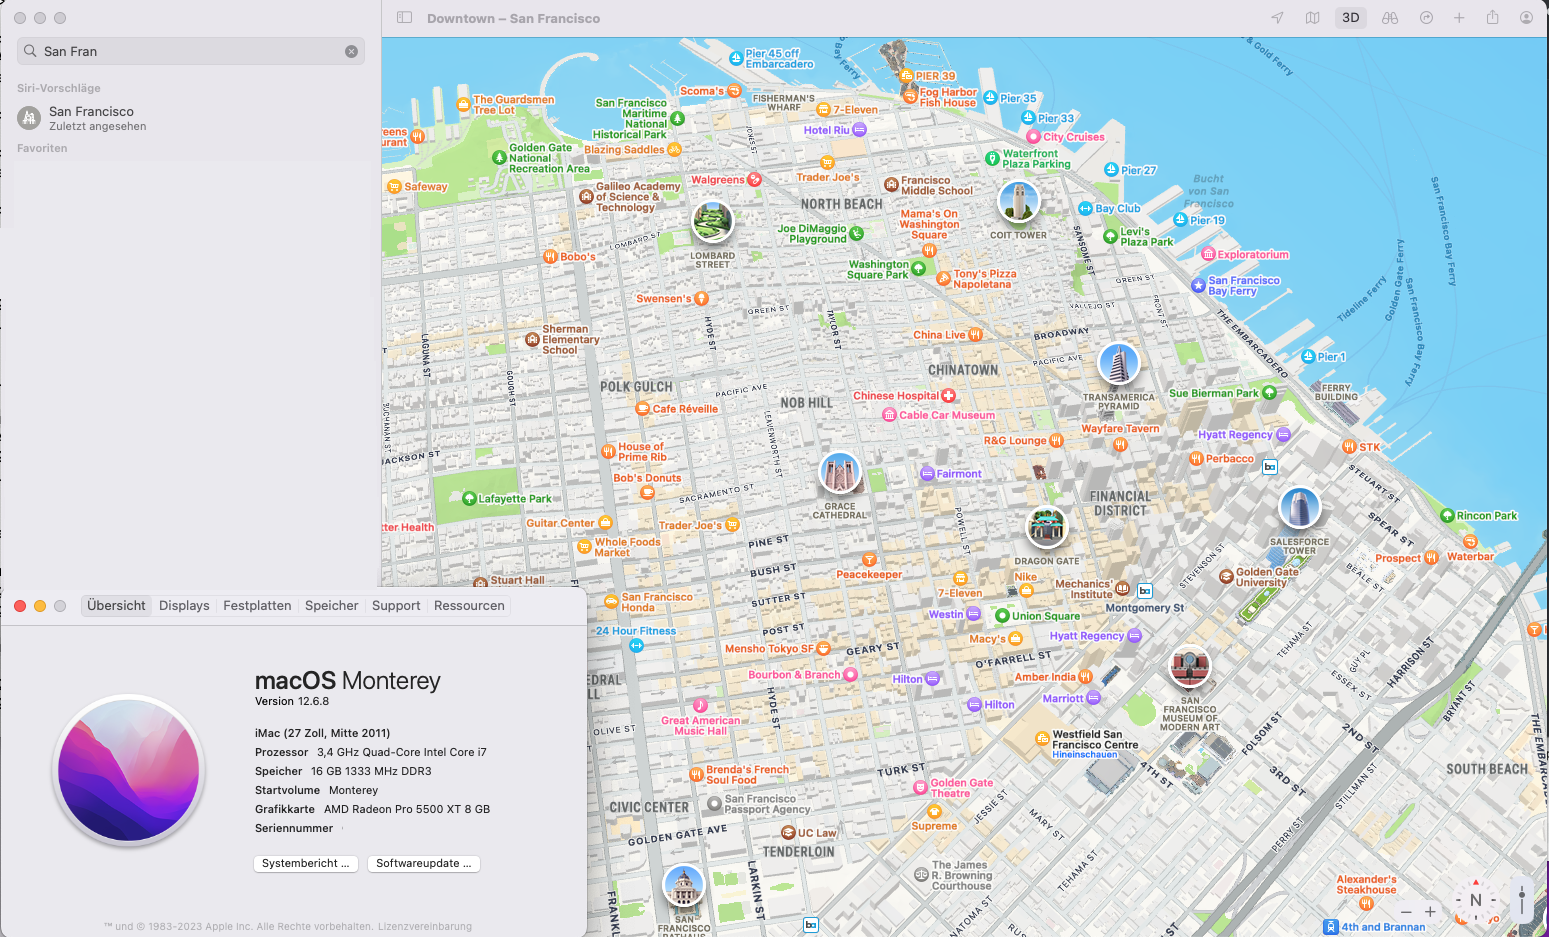The width and height of the screenshot is (1549, 937).
Task: Click the Macy's store pin
Action: (1015, 638)
